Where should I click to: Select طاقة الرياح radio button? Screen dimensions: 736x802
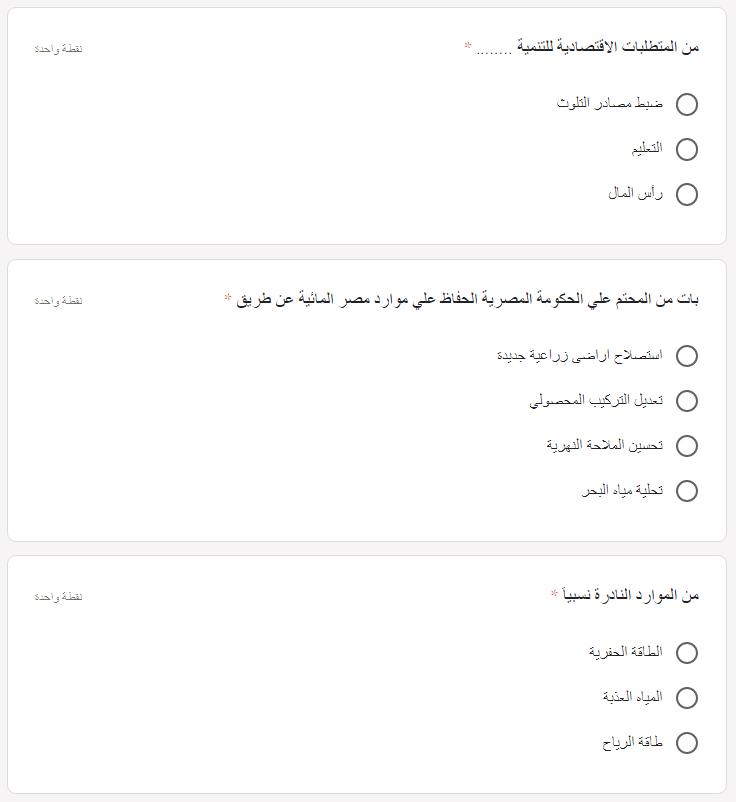point(686,742)
